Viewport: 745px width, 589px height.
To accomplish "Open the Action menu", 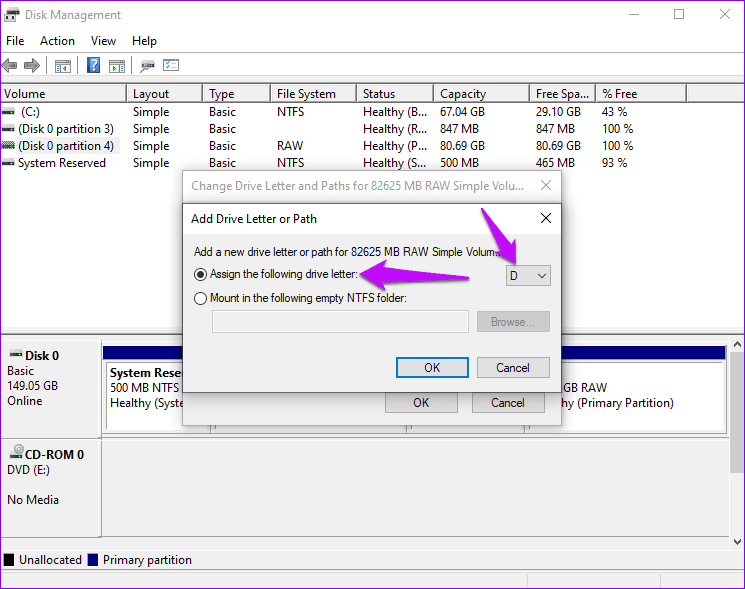I will pos(57,41).
